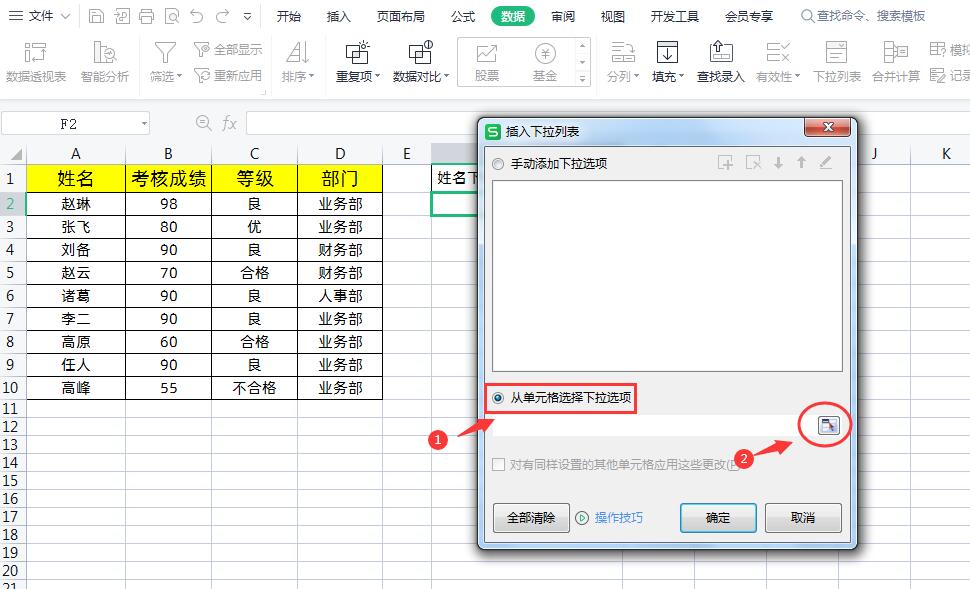Viewport: 970px width, 589px height.
Task: Switch to the 插入 tab
Action: pyautogui.click(x=338, y=17)
